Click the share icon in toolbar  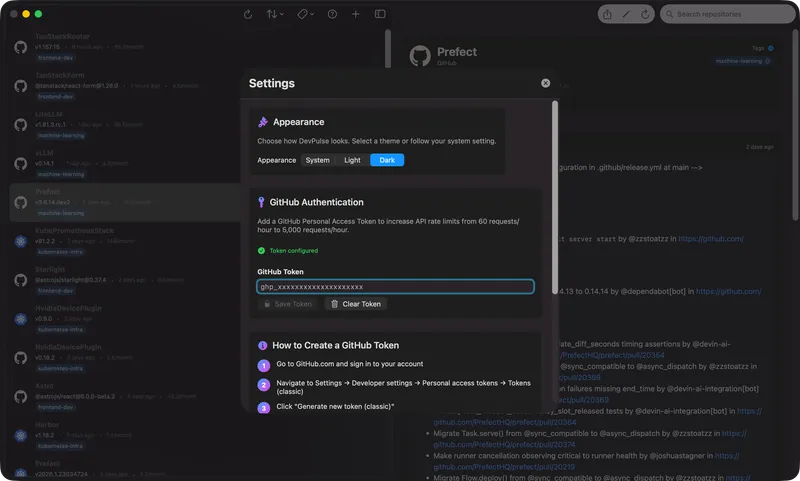click(608, 14)
